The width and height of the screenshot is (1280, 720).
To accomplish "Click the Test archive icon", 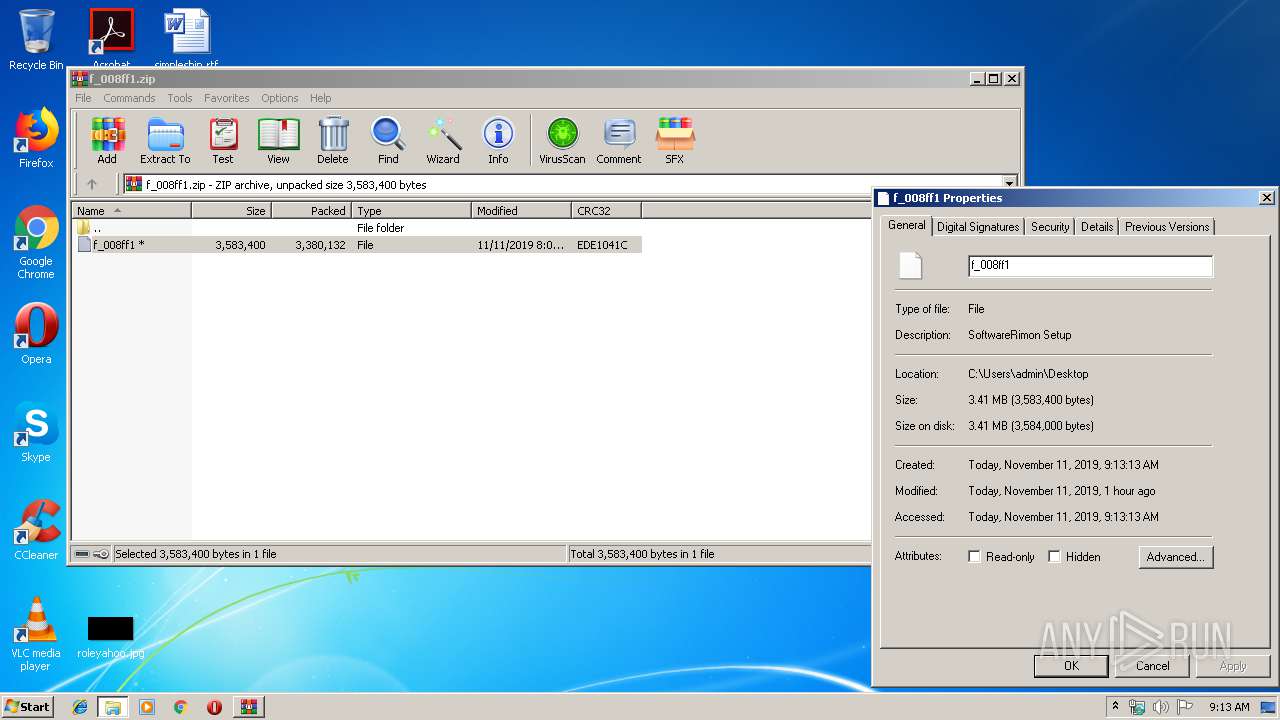I will pyautogui.click(x=223, y=140).
